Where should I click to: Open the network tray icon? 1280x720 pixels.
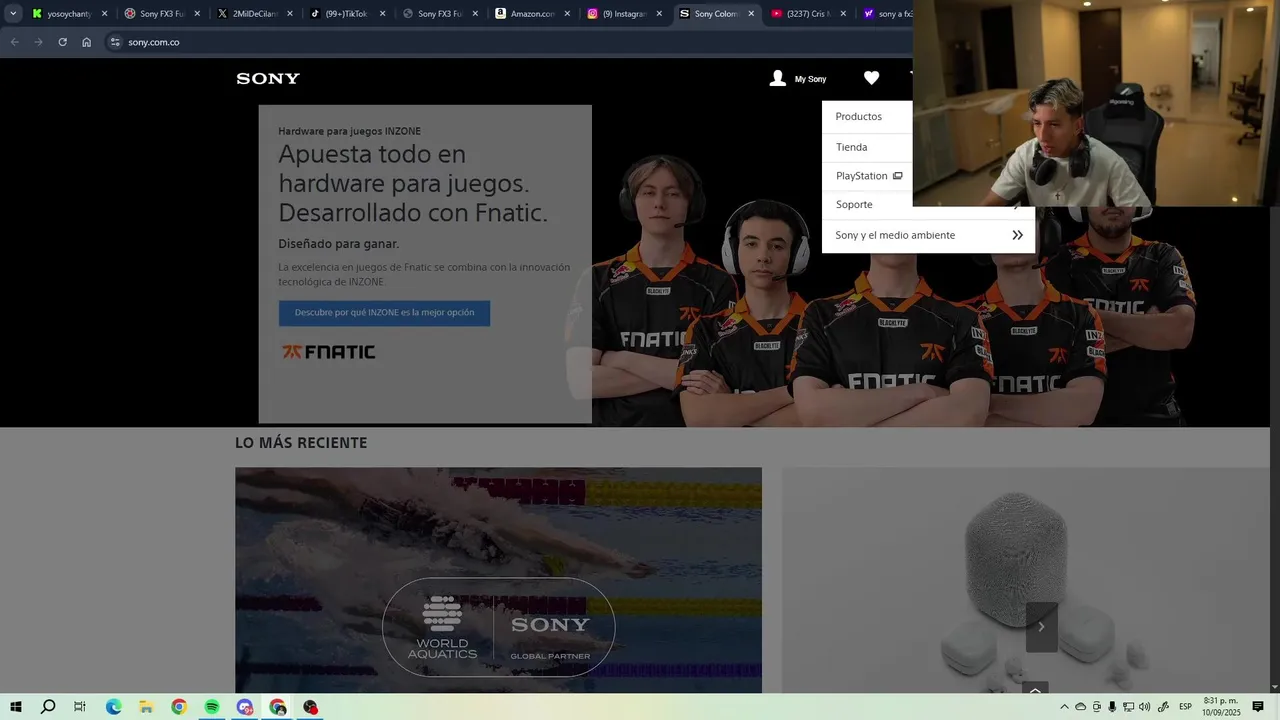coord(1128,707)
